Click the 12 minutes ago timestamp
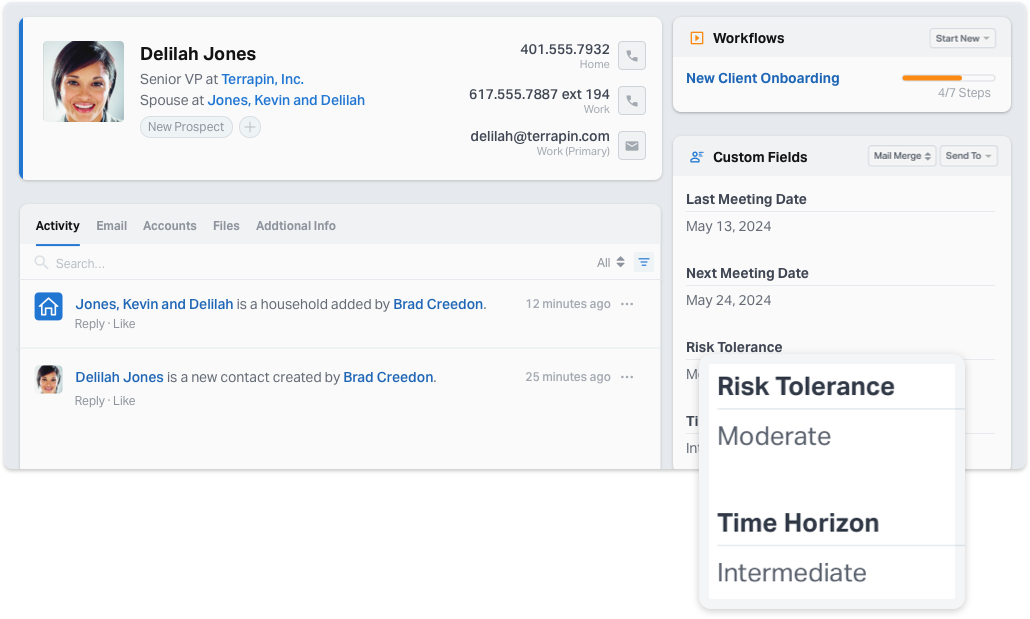This screenshot has width=1030, height=619. coord(568,304)
